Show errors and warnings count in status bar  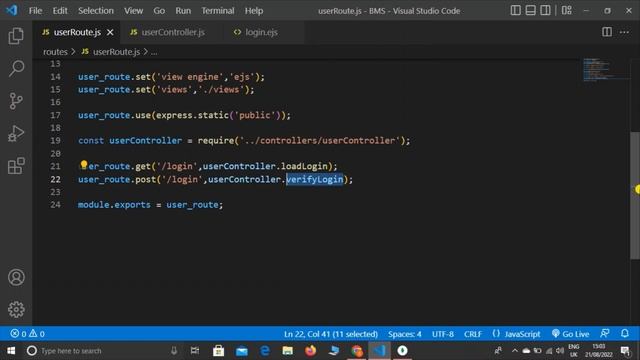pyautogui.click(x=27, y=334)
